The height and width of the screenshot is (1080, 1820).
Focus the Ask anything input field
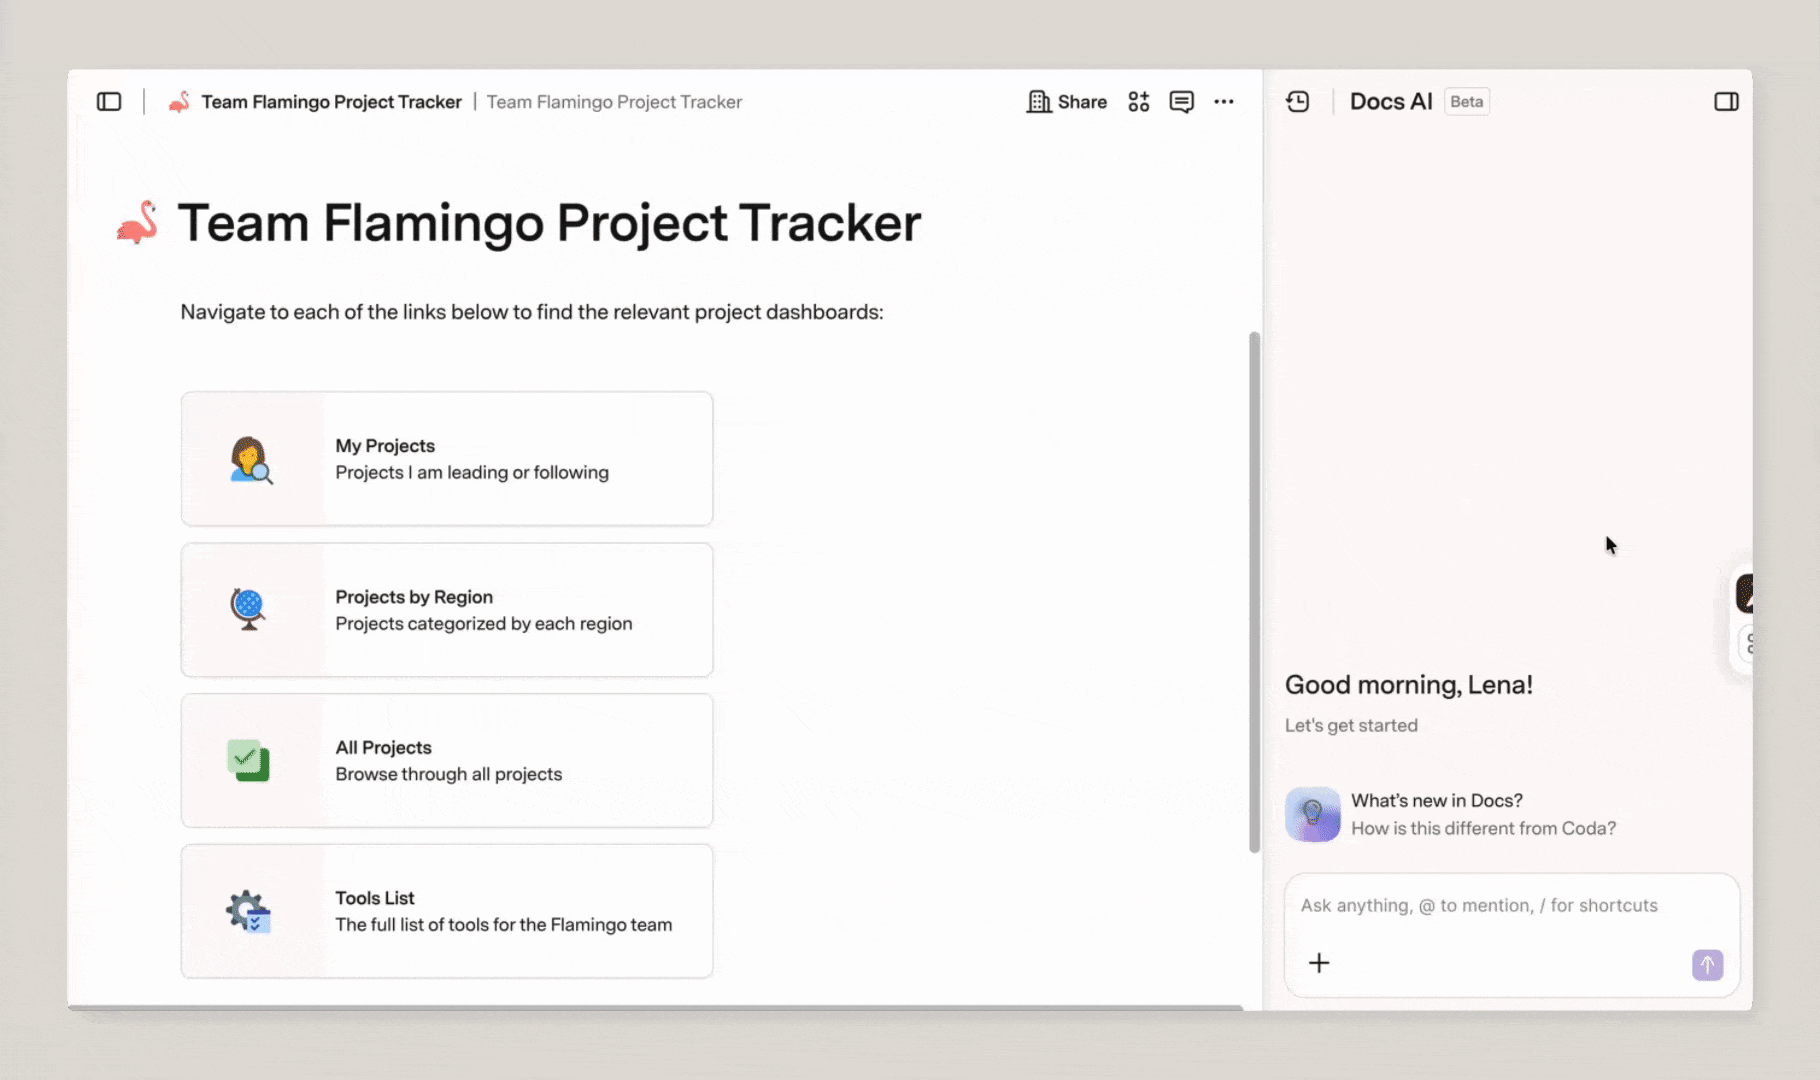[x=1511, y=905]
